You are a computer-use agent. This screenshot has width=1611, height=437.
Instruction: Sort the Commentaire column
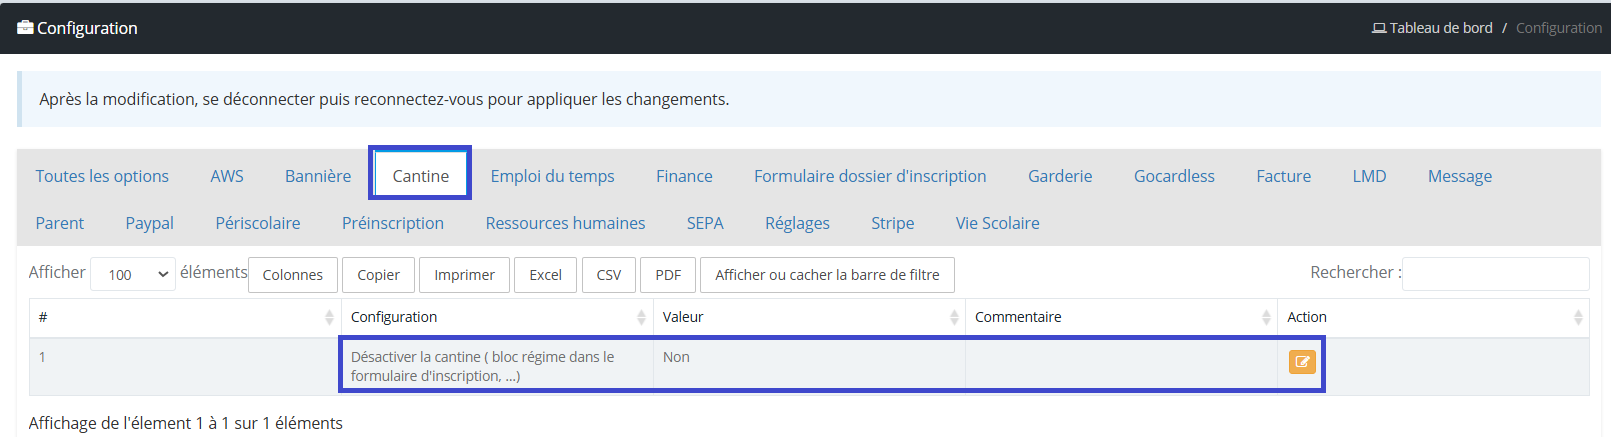click(1266, 317)
